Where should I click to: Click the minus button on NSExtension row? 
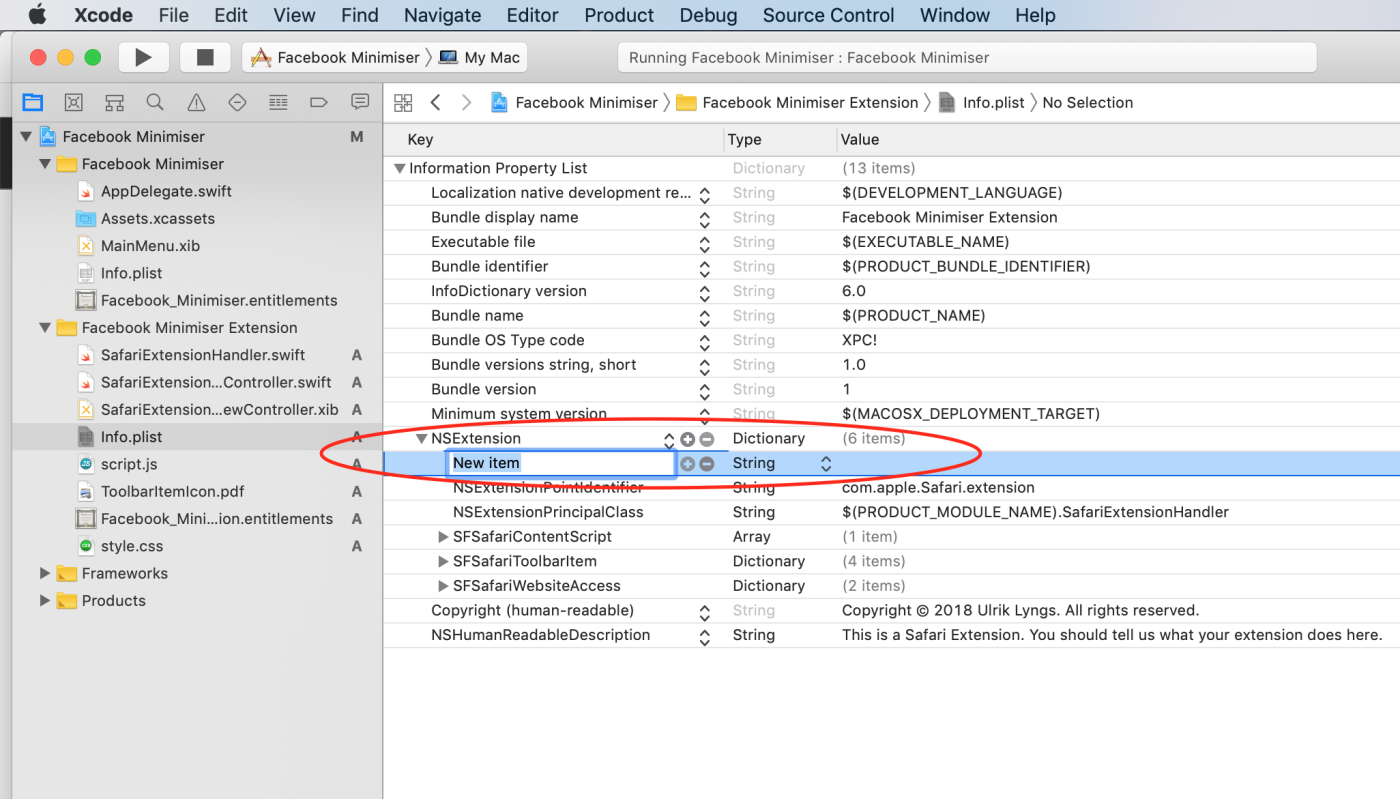point(707,439)
